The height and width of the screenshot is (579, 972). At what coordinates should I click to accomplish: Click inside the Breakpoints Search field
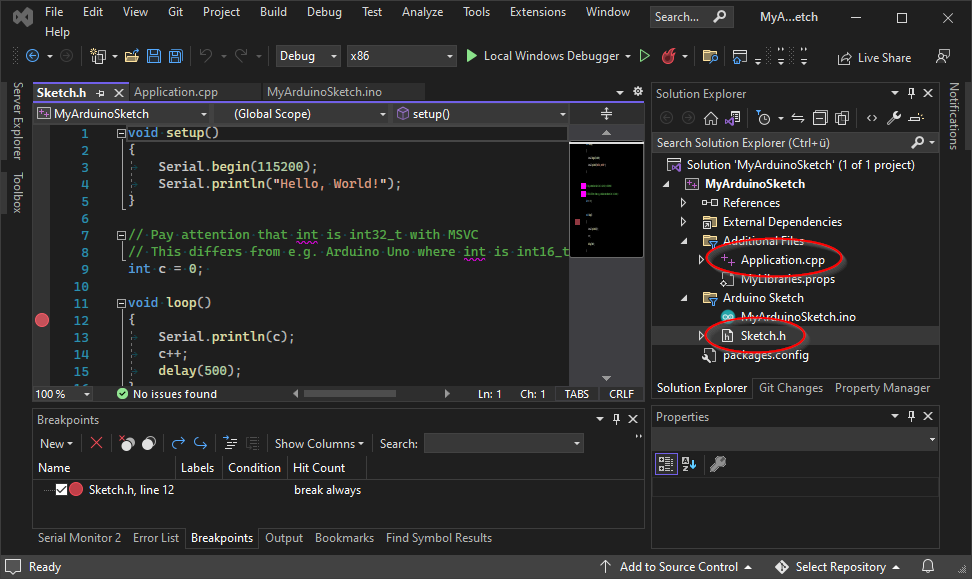[x=503, y=443]
